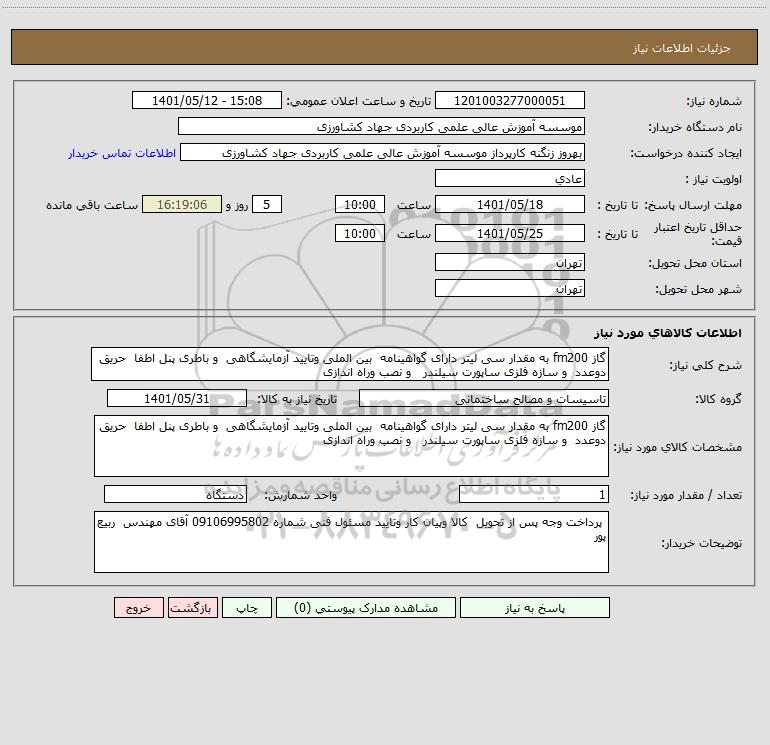The height and width of the screenshot is (745, 770).
Task: Click the خروج exit button
Action: 138,608
